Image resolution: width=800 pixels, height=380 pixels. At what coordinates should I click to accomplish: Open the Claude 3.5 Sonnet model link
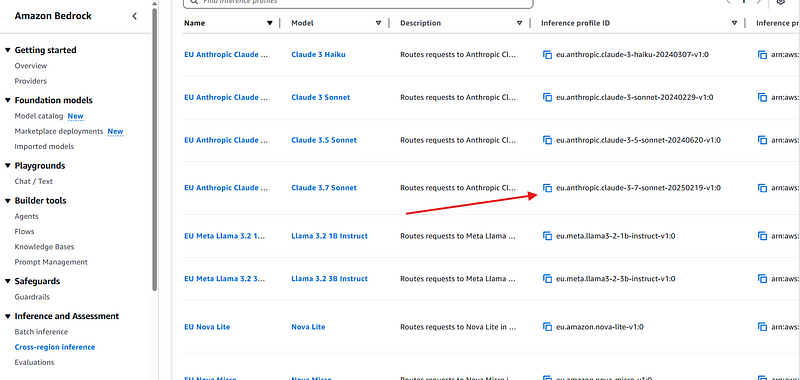[x=324, y=140]
